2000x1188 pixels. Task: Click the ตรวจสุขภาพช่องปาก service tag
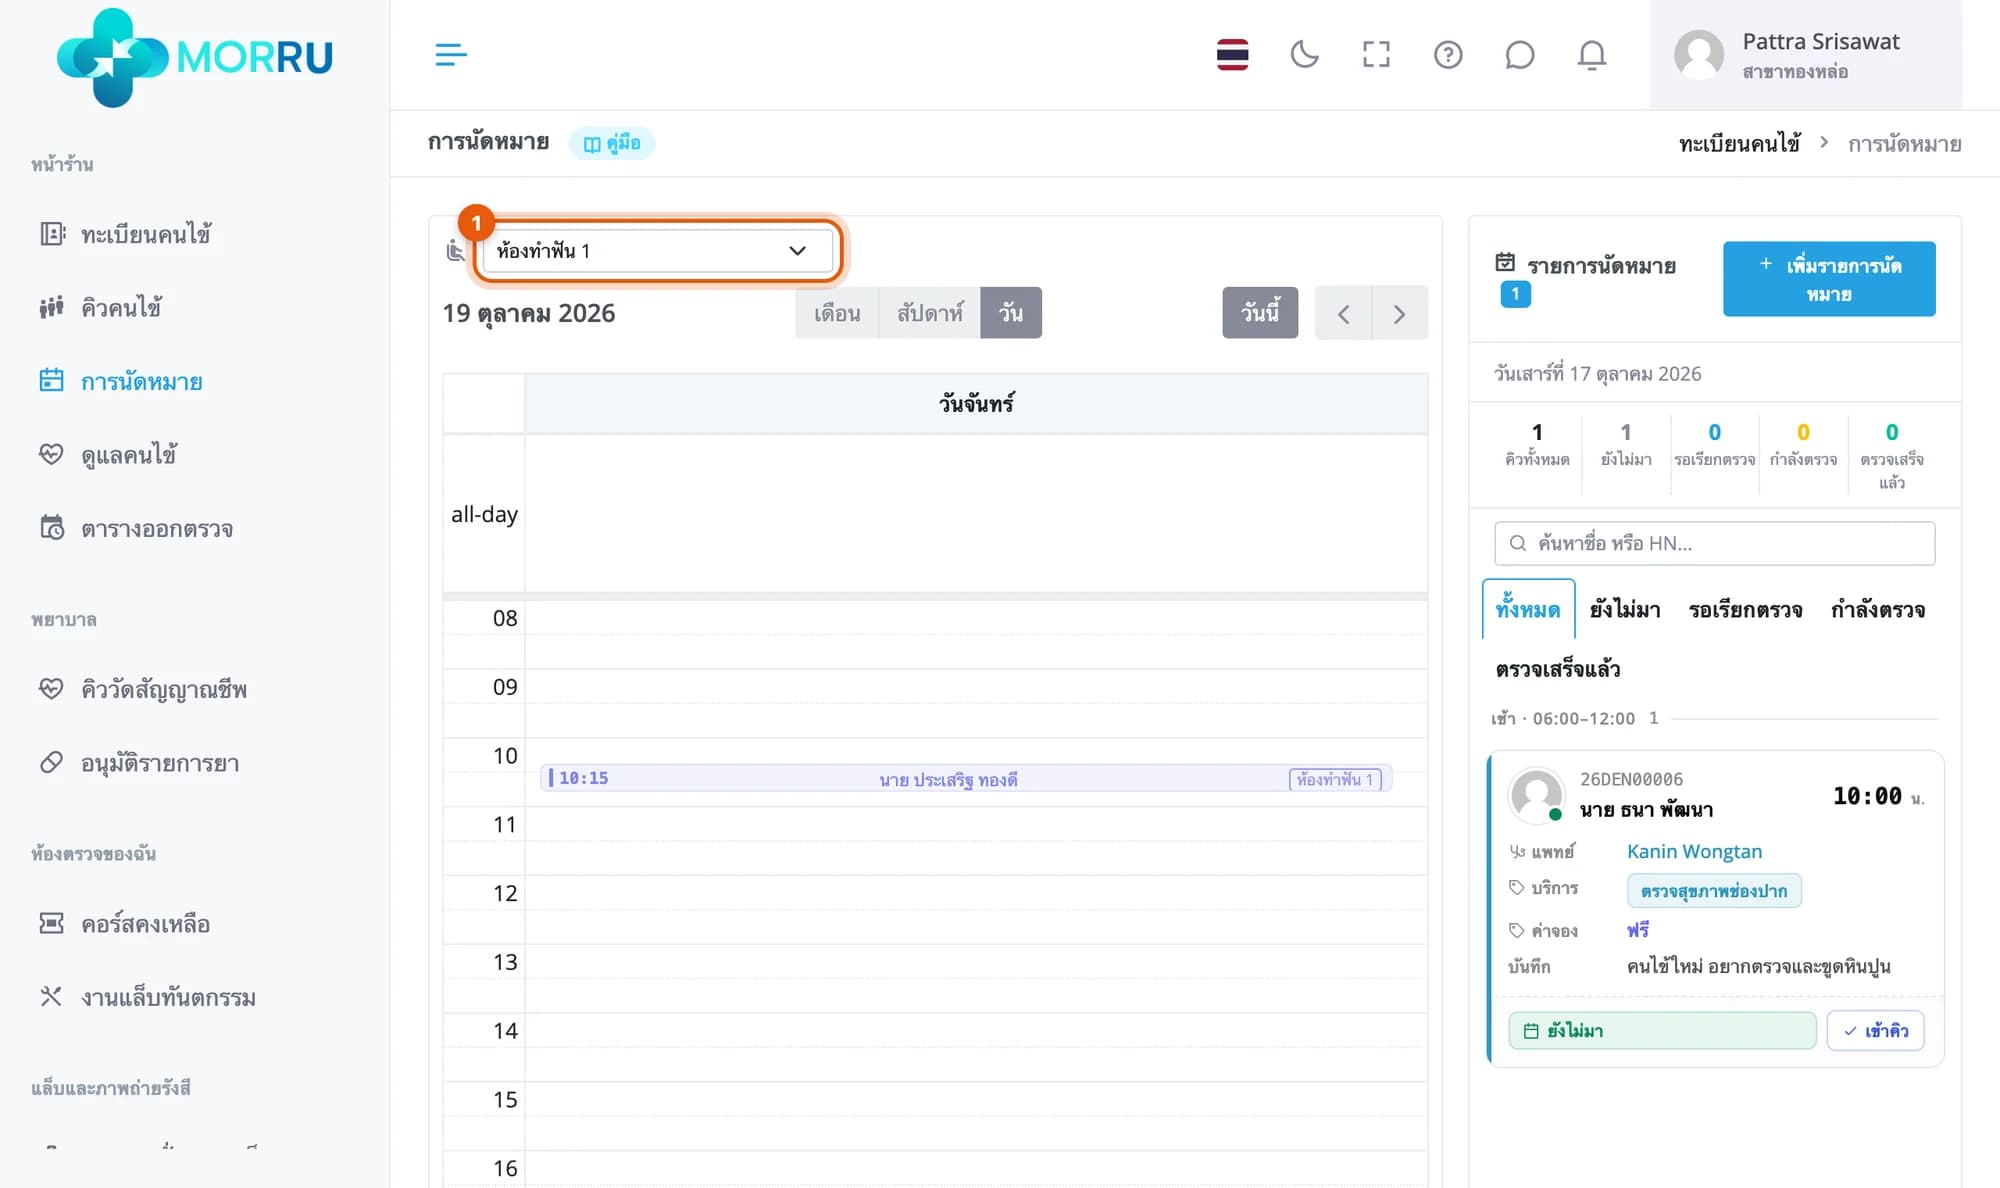[1714, 891]
